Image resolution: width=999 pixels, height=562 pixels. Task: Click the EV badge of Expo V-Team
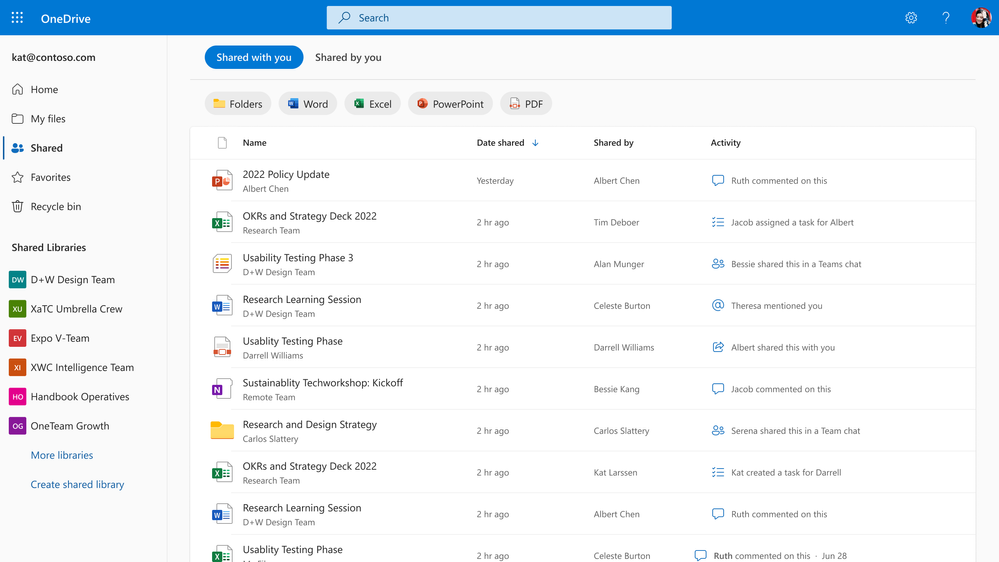point(17,338)
